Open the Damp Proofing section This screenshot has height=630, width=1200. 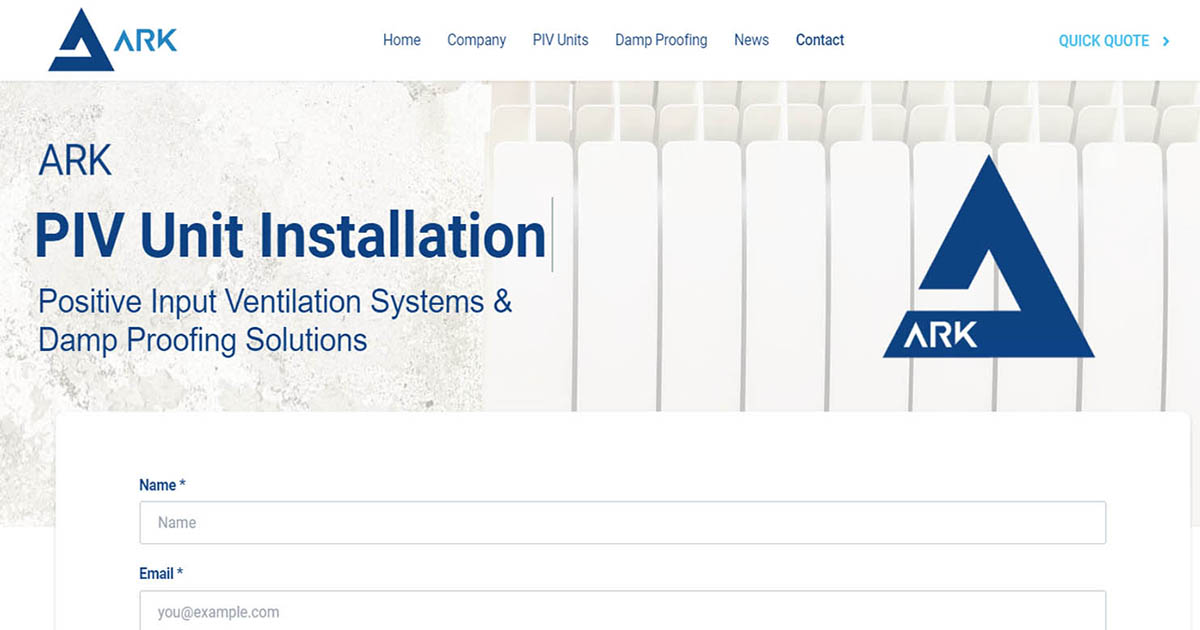tap(661, 40)
